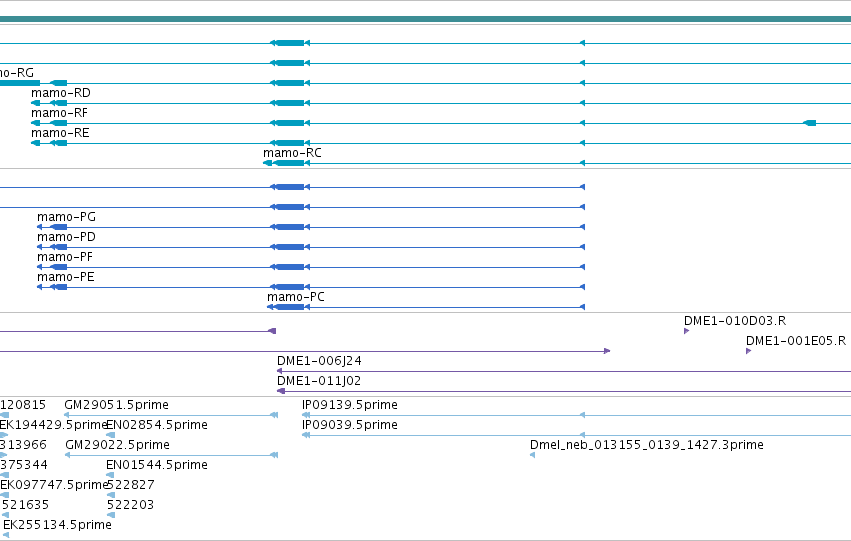
Task: Select the mamo-RF transcript label
Action: [59, 113]
